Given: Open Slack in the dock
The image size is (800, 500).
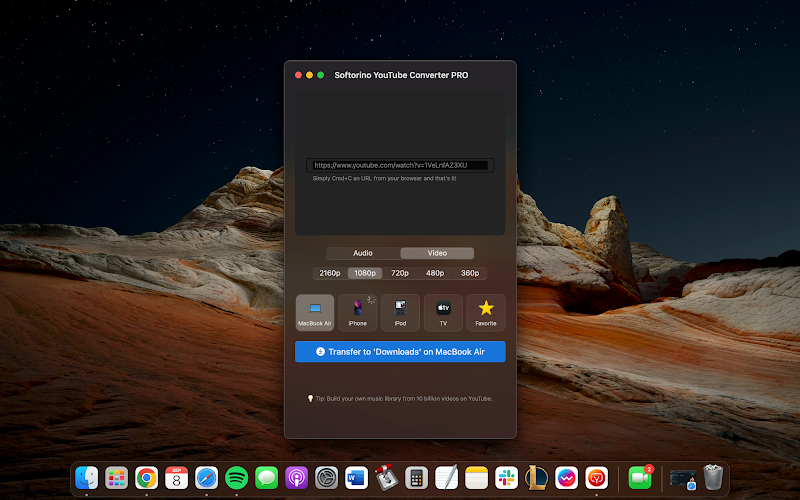Looking at the screenshot, I should coord(506,478).
